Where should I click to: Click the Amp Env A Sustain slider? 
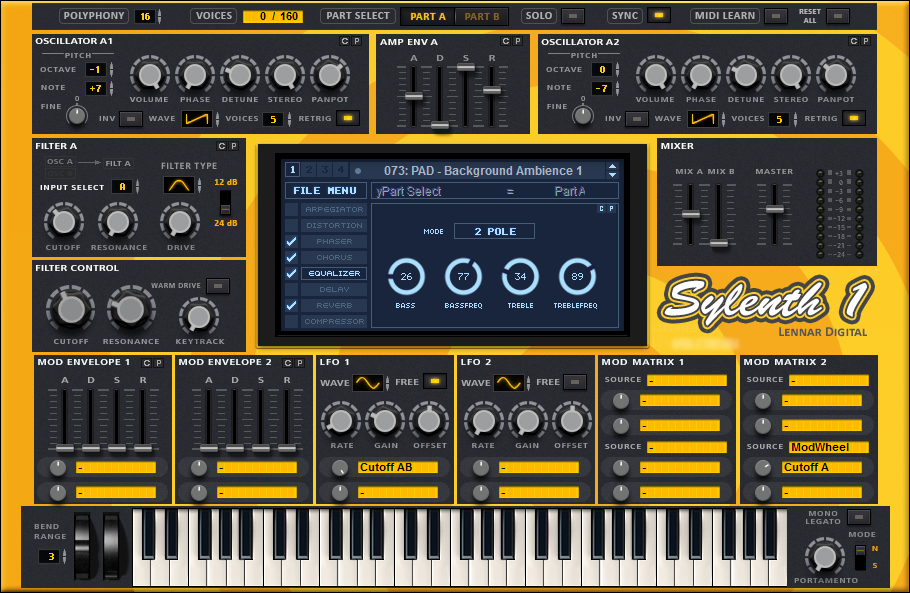(x=465, y=67)
